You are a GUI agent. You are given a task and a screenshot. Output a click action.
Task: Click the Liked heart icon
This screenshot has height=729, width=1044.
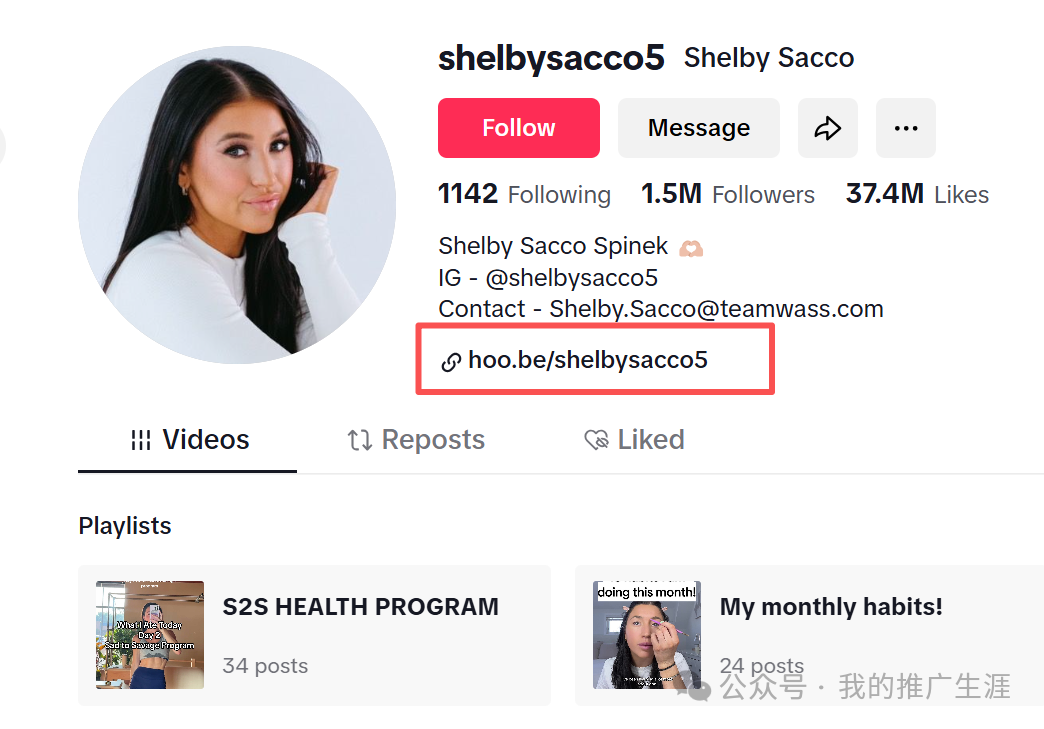[597, 440]
